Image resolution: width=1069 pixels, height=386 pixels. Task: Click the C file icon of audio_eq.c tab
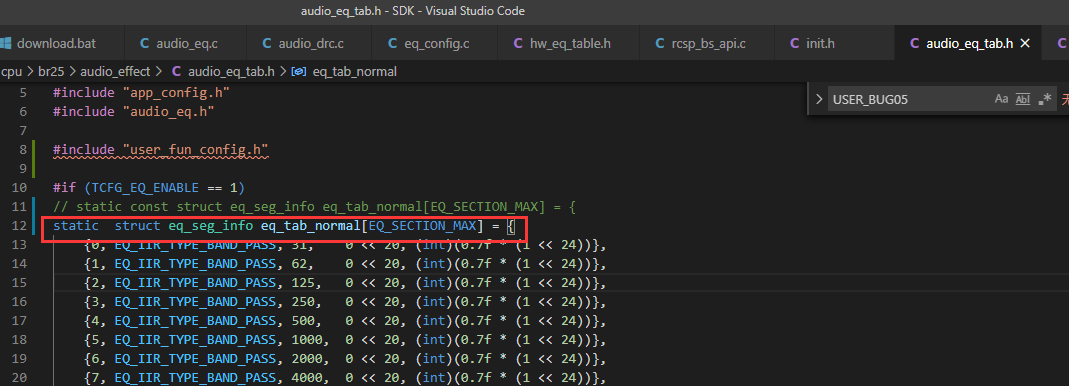144,44
